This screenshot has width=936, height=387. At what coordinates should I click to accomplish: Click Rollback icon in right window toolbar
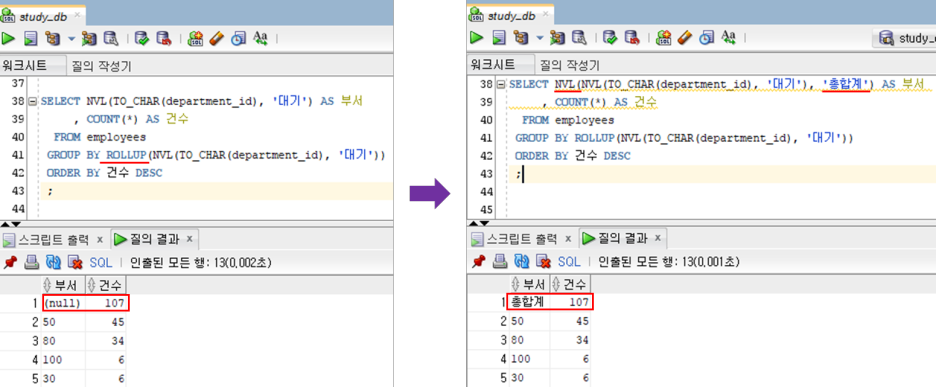pos(632,39)
